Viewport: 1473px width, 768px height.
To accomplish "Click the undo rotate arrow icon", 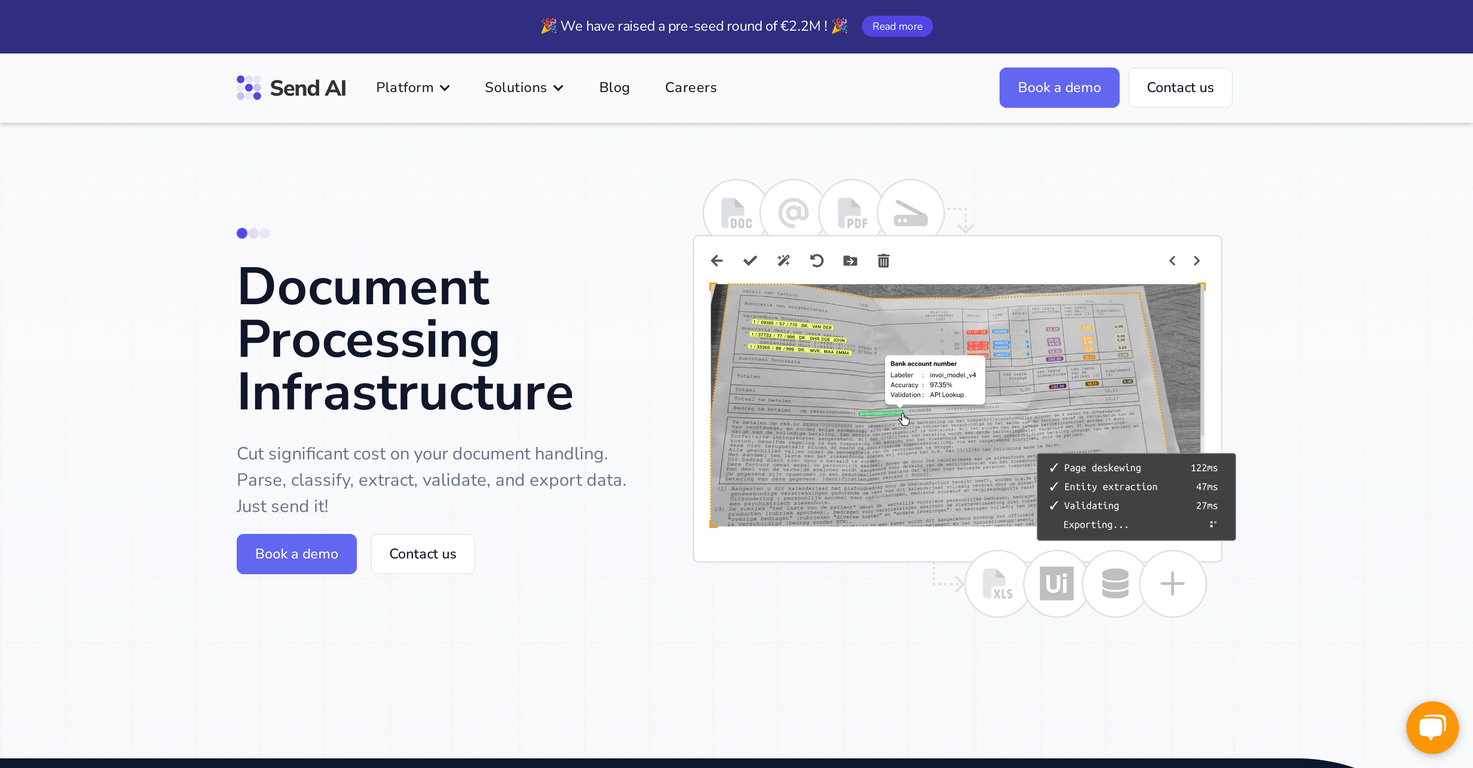I will click(x=817, y=261).
